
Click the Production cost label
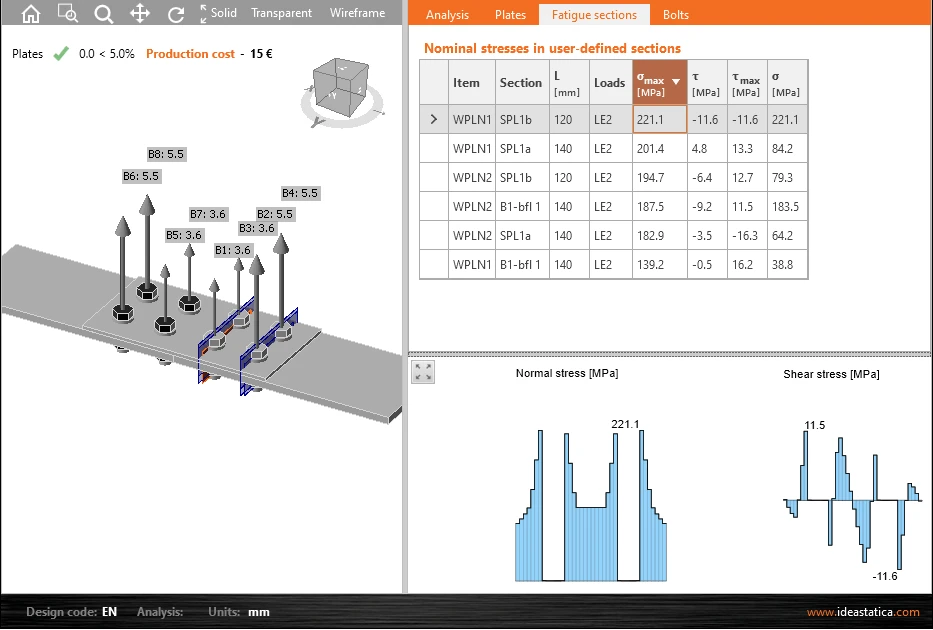[x=190, y=54]
